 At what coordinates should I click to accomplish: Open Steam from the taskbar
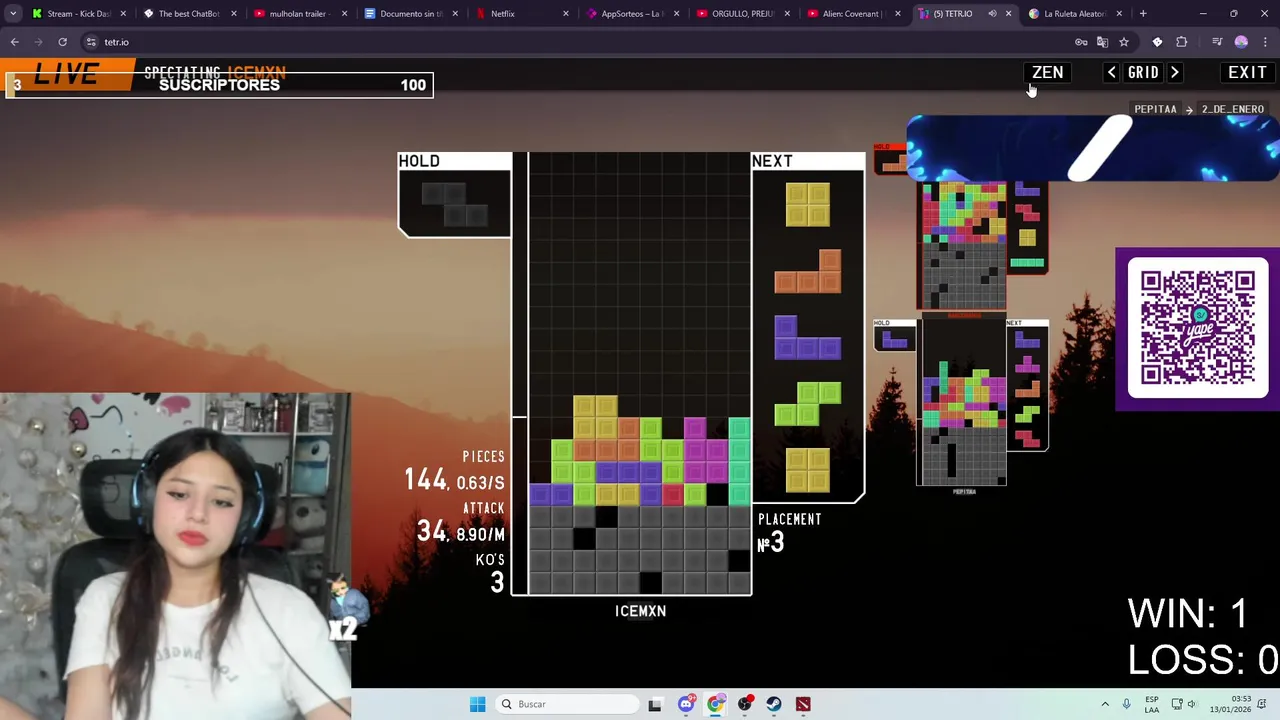[x=774, y=704]
